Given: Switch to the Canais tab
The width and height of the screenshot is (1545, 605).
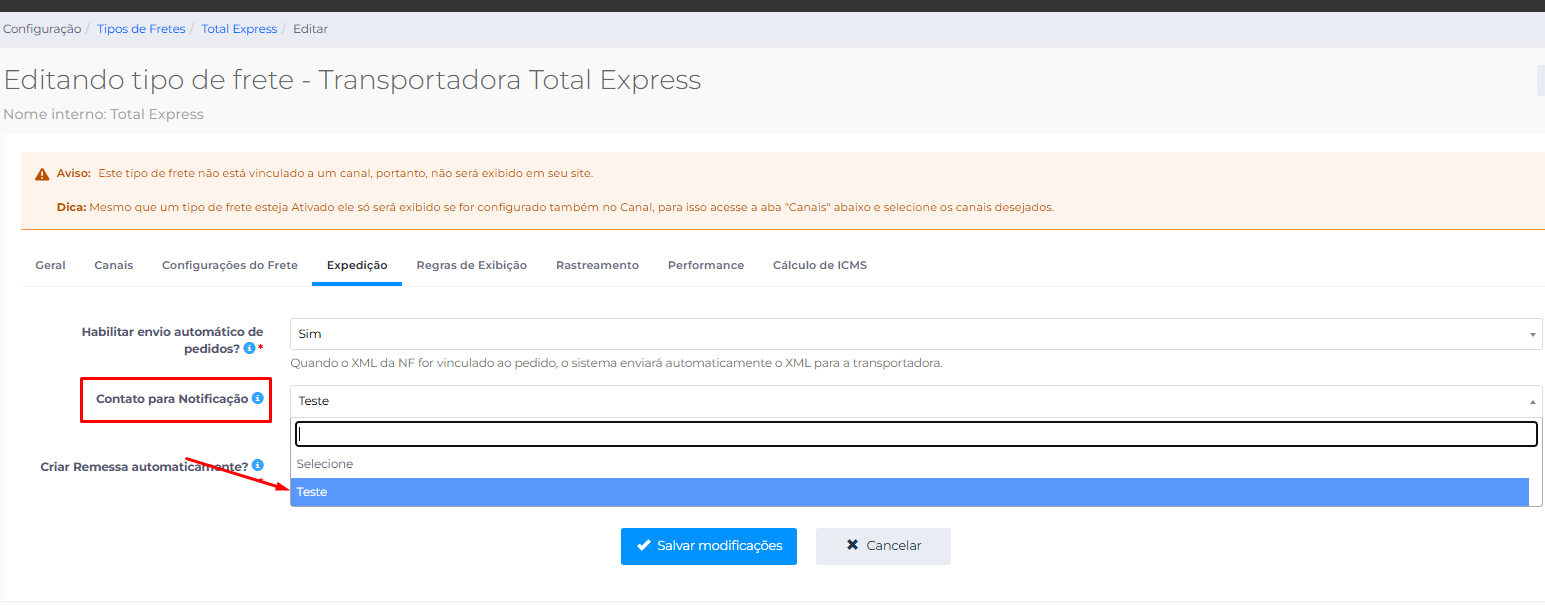Looking at the screenshot, I should pos(114,265).
